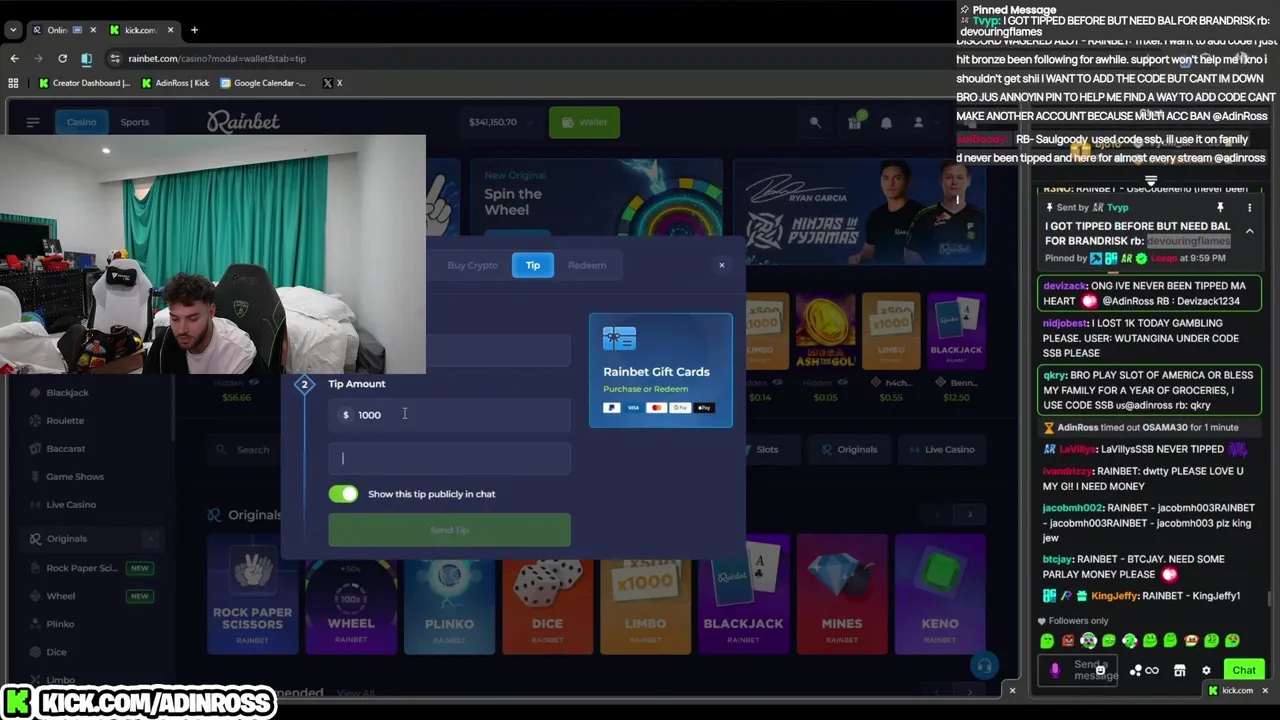Image resolution: width=1280 pixels, height=720 pixels.
Task: Open Plinko in the sidebar
Action: pyautogui.click(x=60, y=624)
